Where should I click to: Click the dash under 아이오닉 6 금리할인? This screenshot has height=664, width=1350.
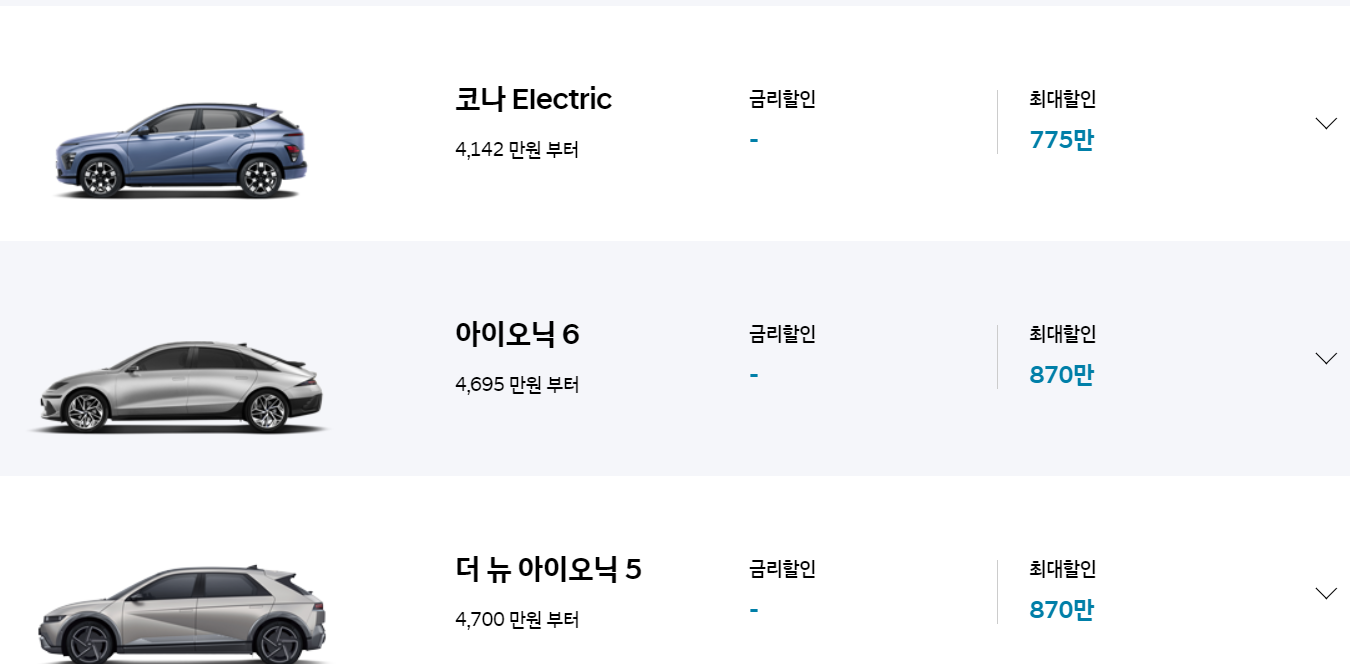(x=753, y=374)
